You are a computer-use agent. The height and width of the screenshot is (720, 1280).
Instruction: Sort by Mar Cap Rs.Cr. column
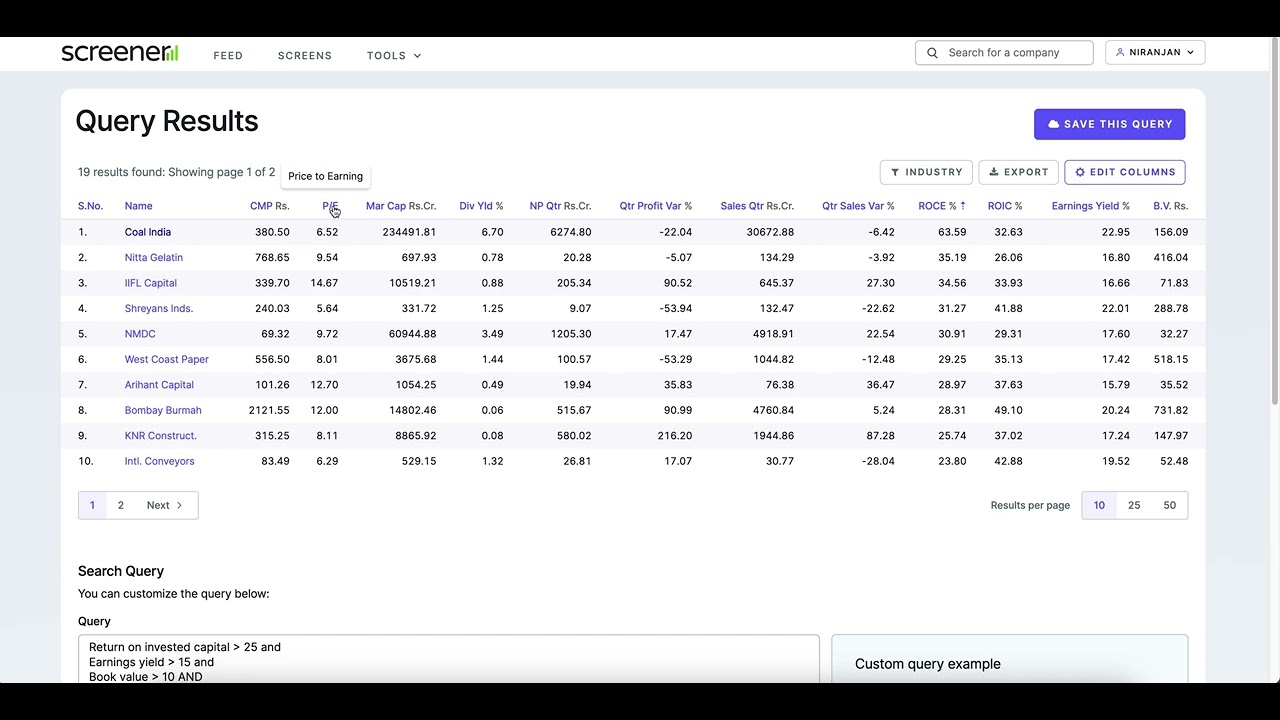401,206
